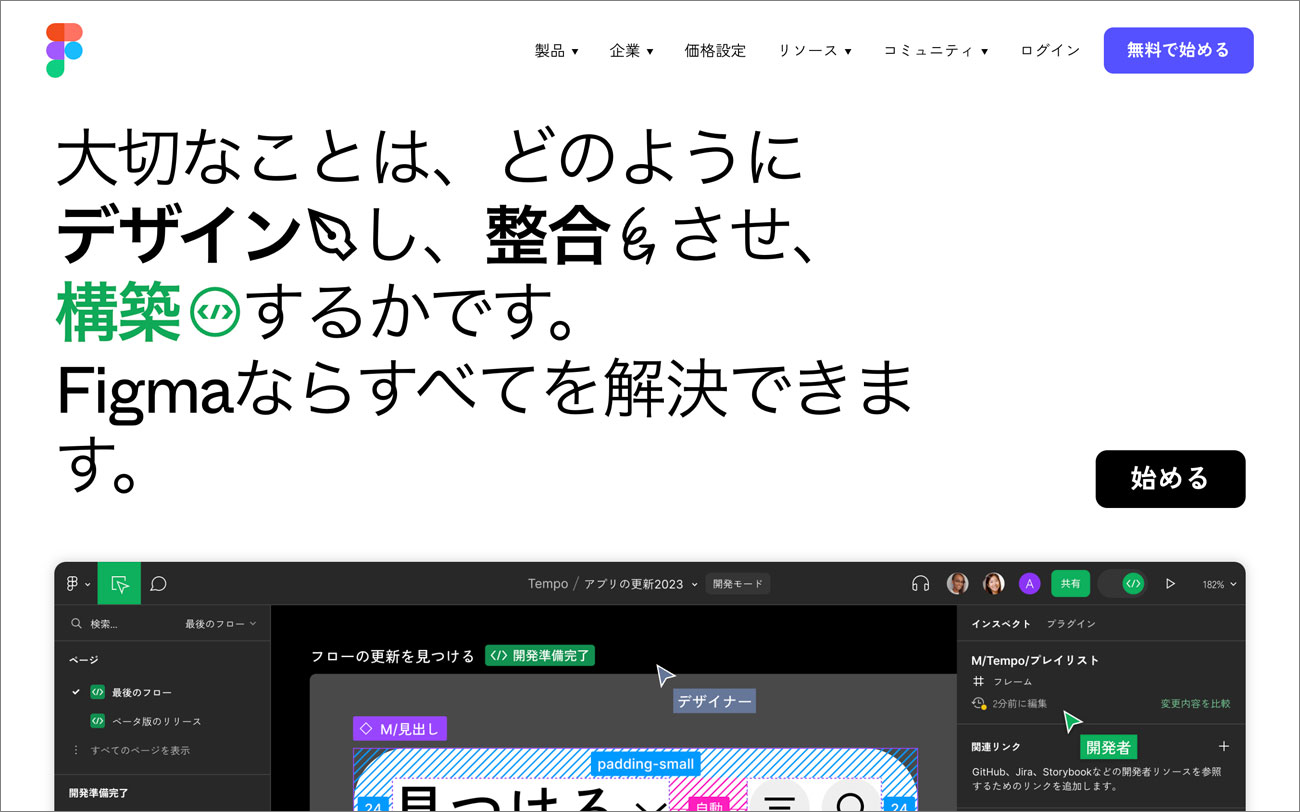The width and height of the screenshot is (1300, 812).
Task: Add a related link with plus icon
Action: (x=1224, y=746)
